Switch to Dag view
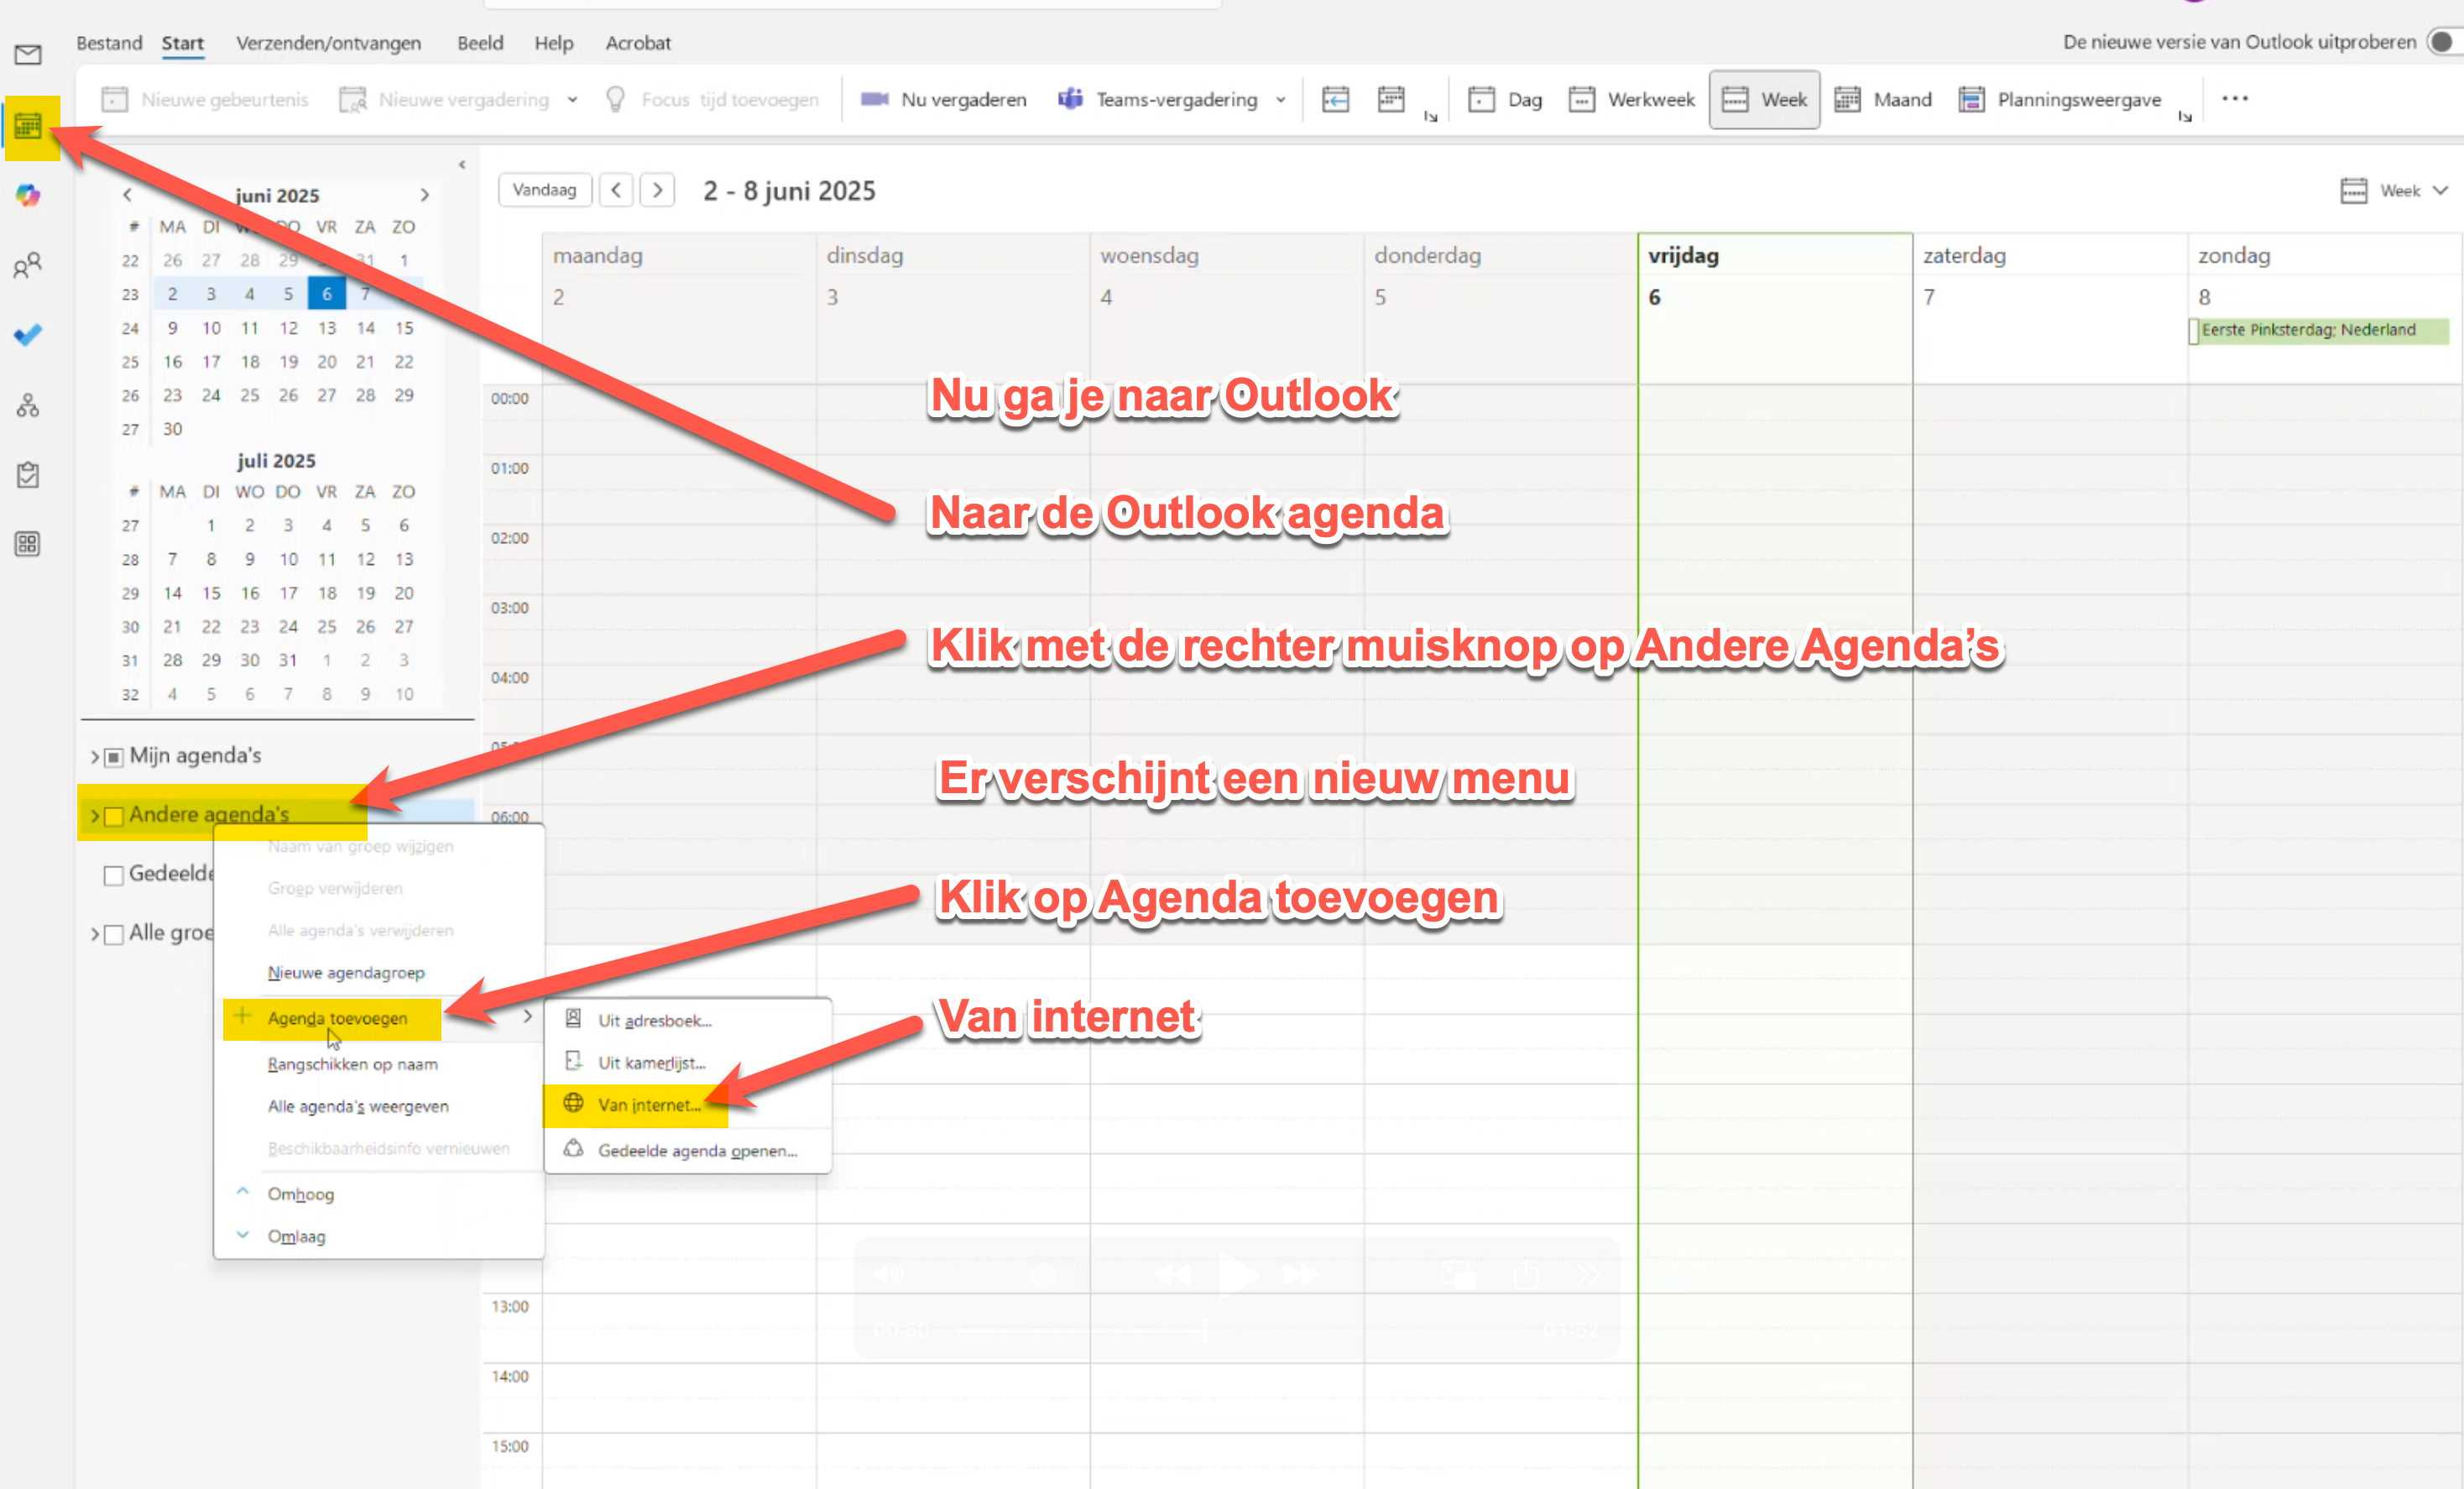The image size is (2464, 1489). click(1505, 99)
